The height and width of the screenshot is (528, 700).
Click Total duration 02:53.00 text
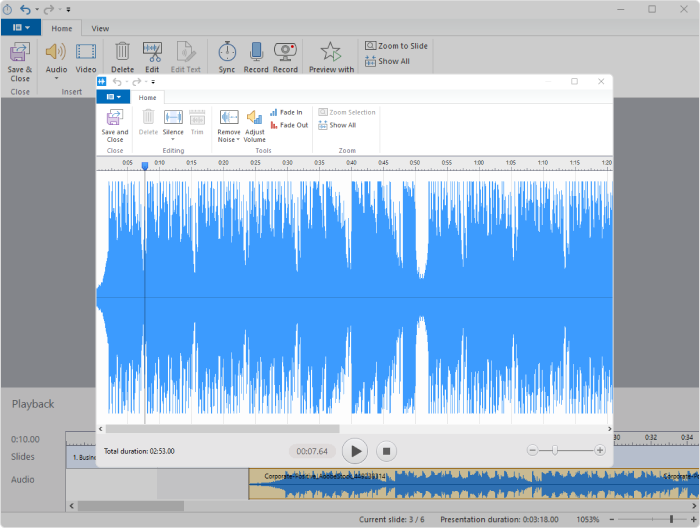(139, 451)
